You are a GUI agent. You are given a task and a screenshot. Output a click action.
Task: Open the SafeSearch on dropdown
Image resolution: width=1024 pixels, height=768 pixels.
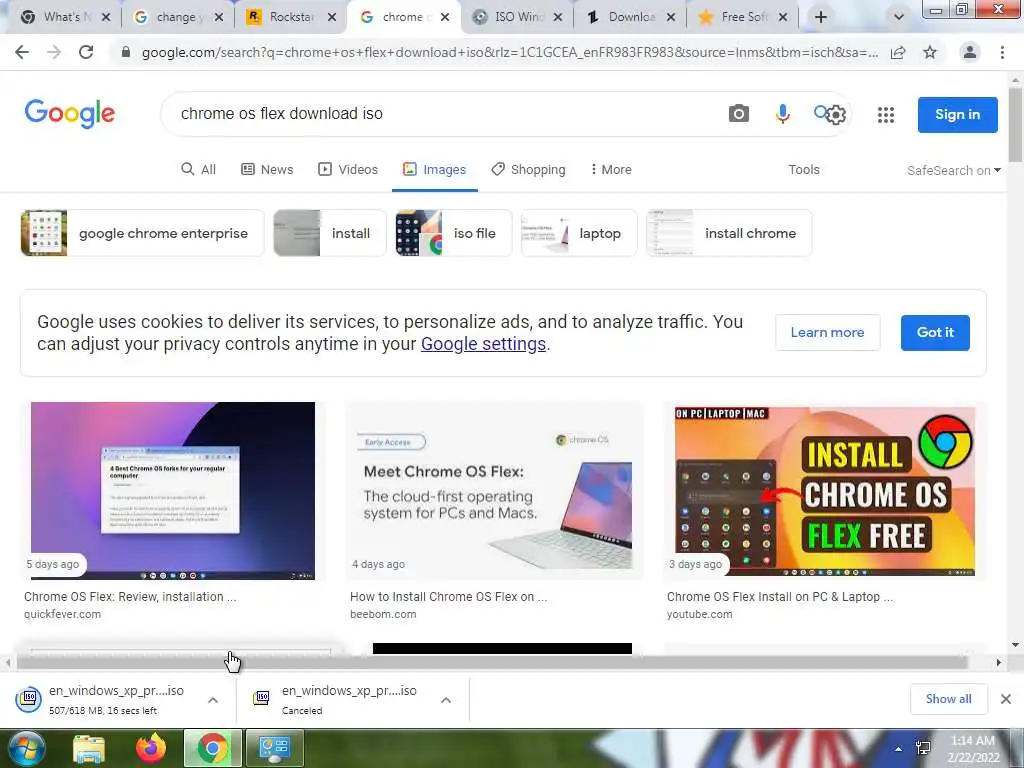coord(953,170)
